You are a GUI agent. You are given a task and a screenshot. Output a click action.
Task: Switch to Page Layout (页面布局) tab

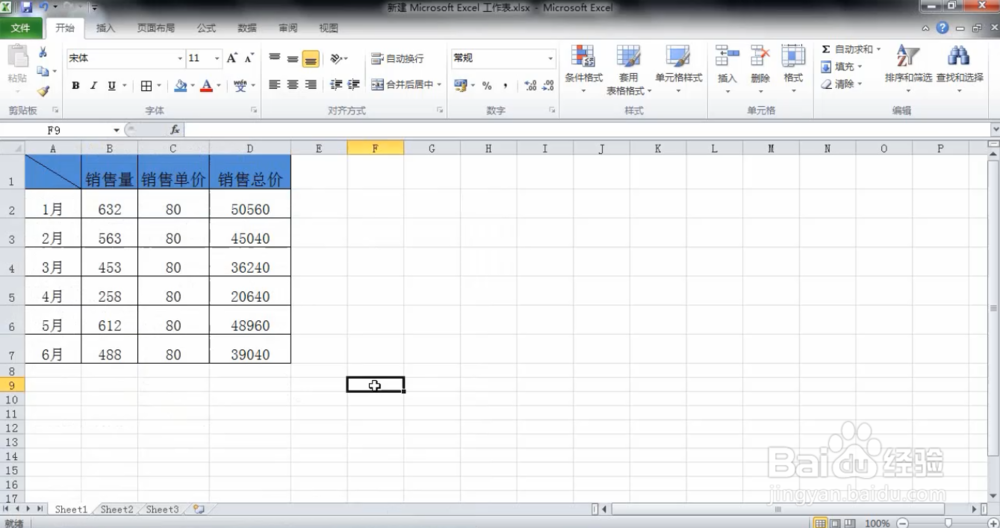point(156,28)
